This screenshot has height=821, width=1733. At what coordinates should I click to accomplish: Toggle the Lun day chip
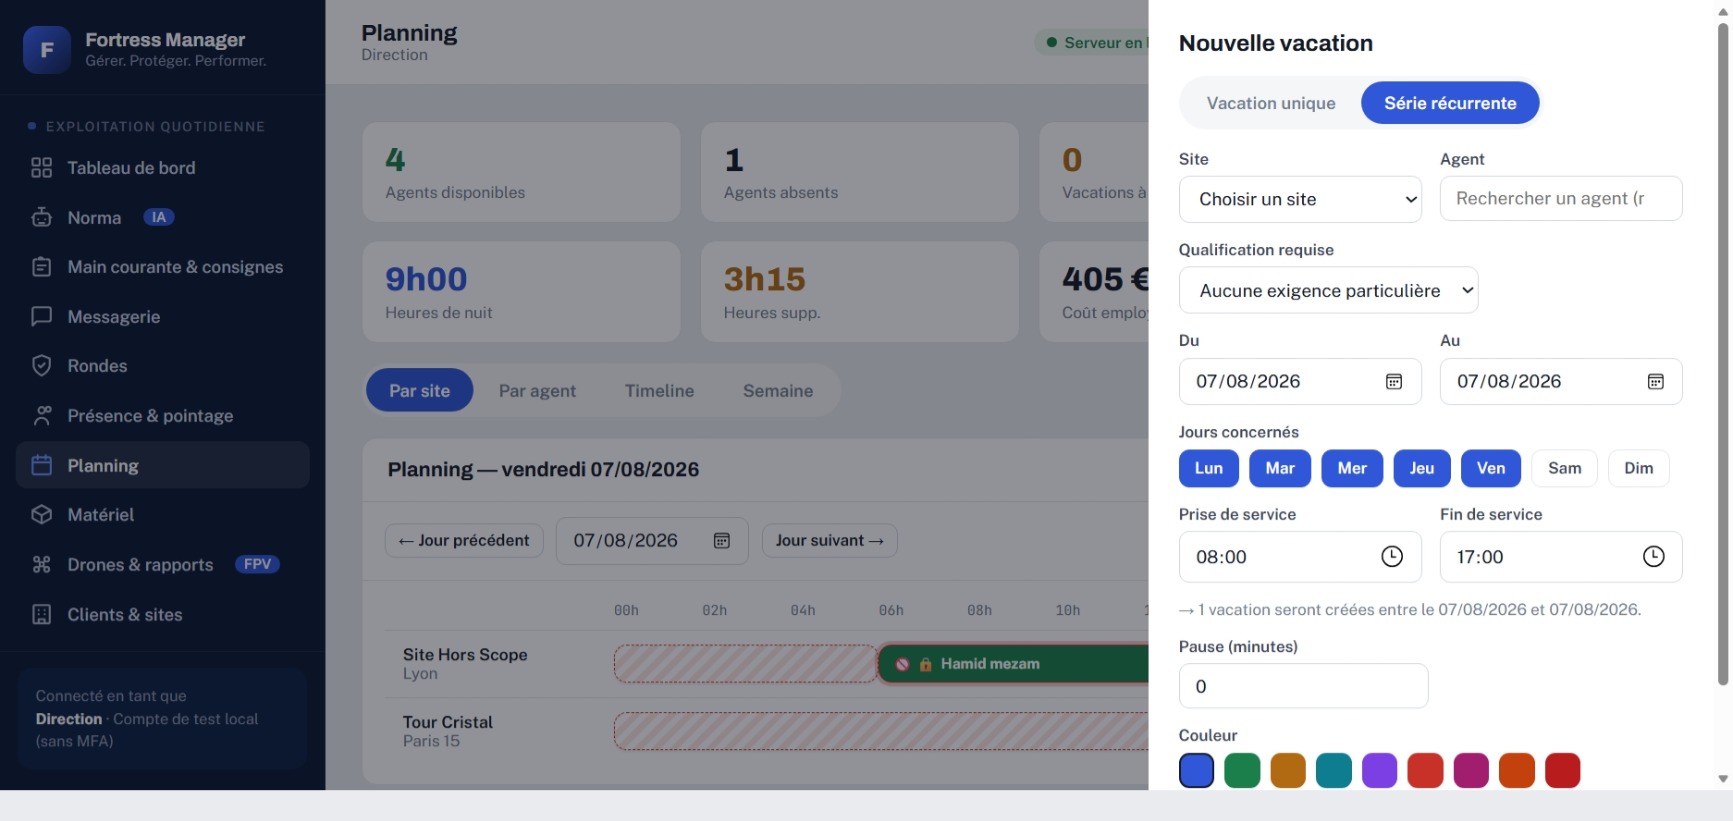click(x=1209, y=468)
